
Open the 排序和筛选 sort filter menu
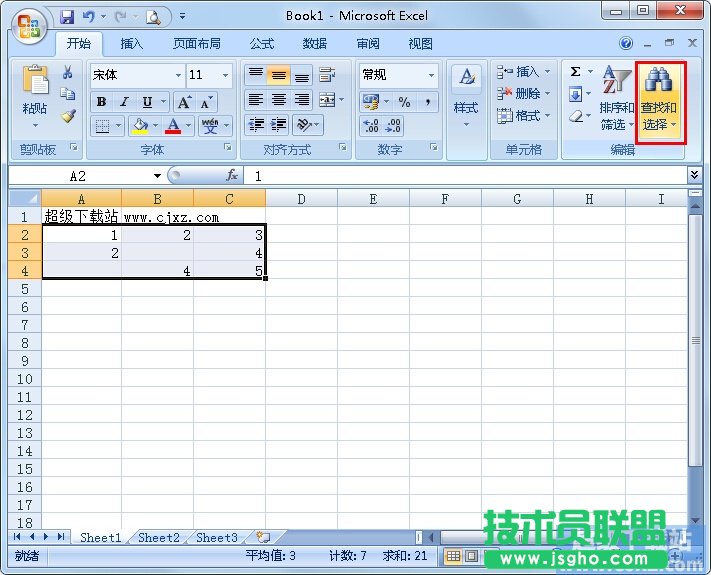[617, 97]
